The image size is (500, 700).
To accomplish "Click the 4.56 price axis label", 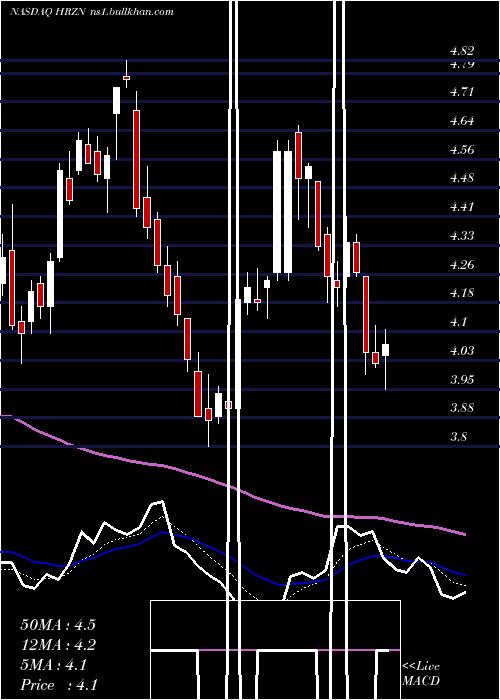I will 462,150.
